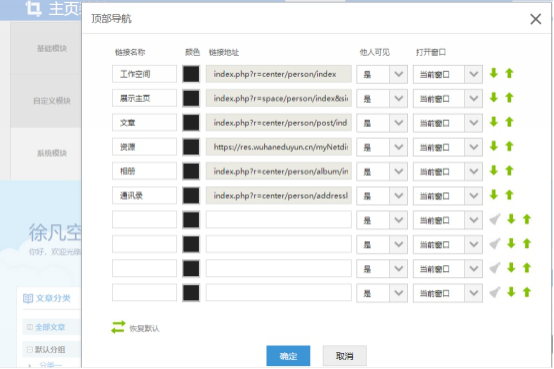Viewport: 554px width, 369px height.
Task: Click the center/person/post address field
Action: (x=279, y=123)
